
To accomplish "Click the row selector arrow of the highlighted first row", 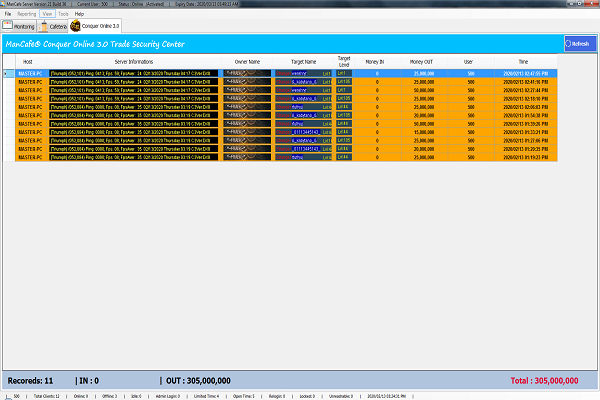I will (8, 73).
